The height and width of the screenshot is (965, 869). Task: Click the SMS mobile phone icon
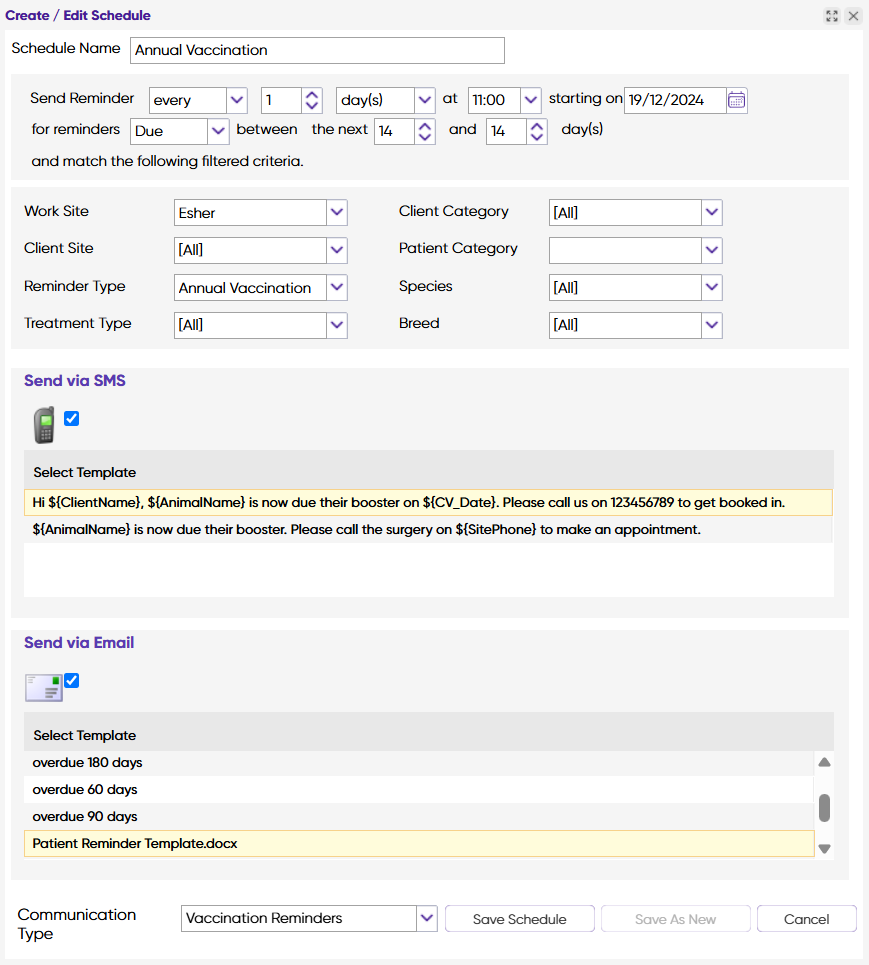[x=43, y=425]
